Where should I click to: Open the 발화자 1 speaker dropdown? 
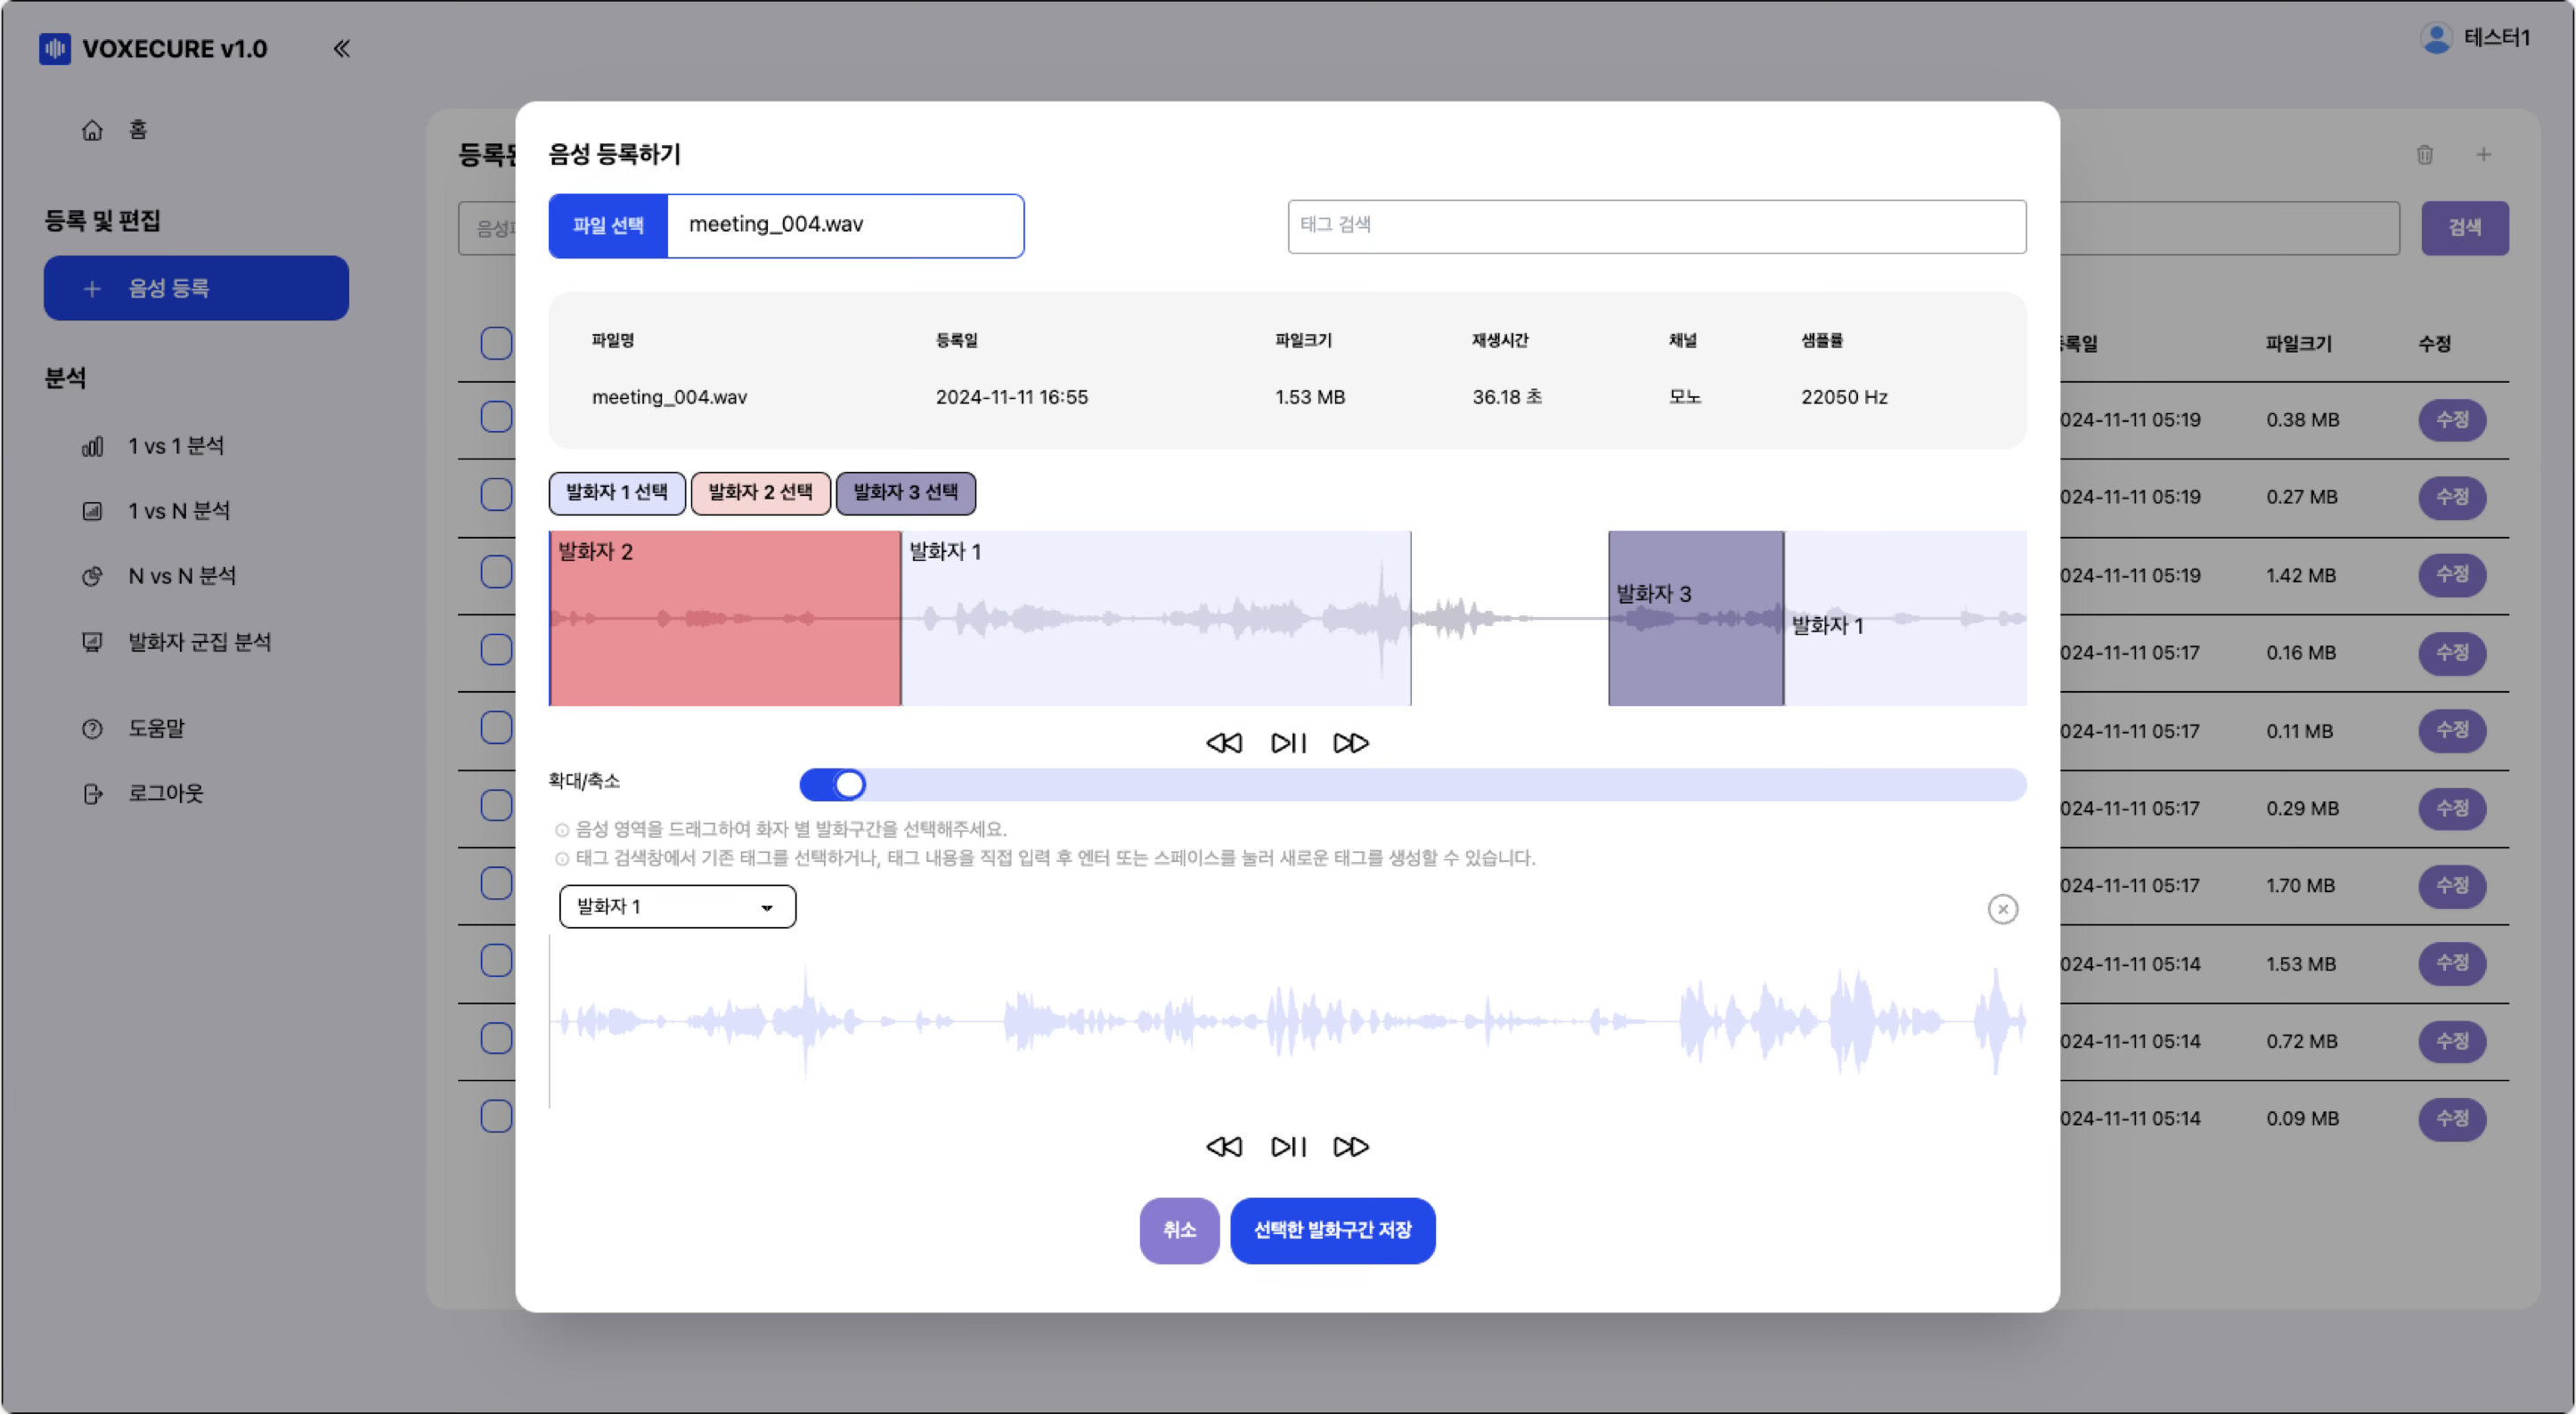click(677, 907)
